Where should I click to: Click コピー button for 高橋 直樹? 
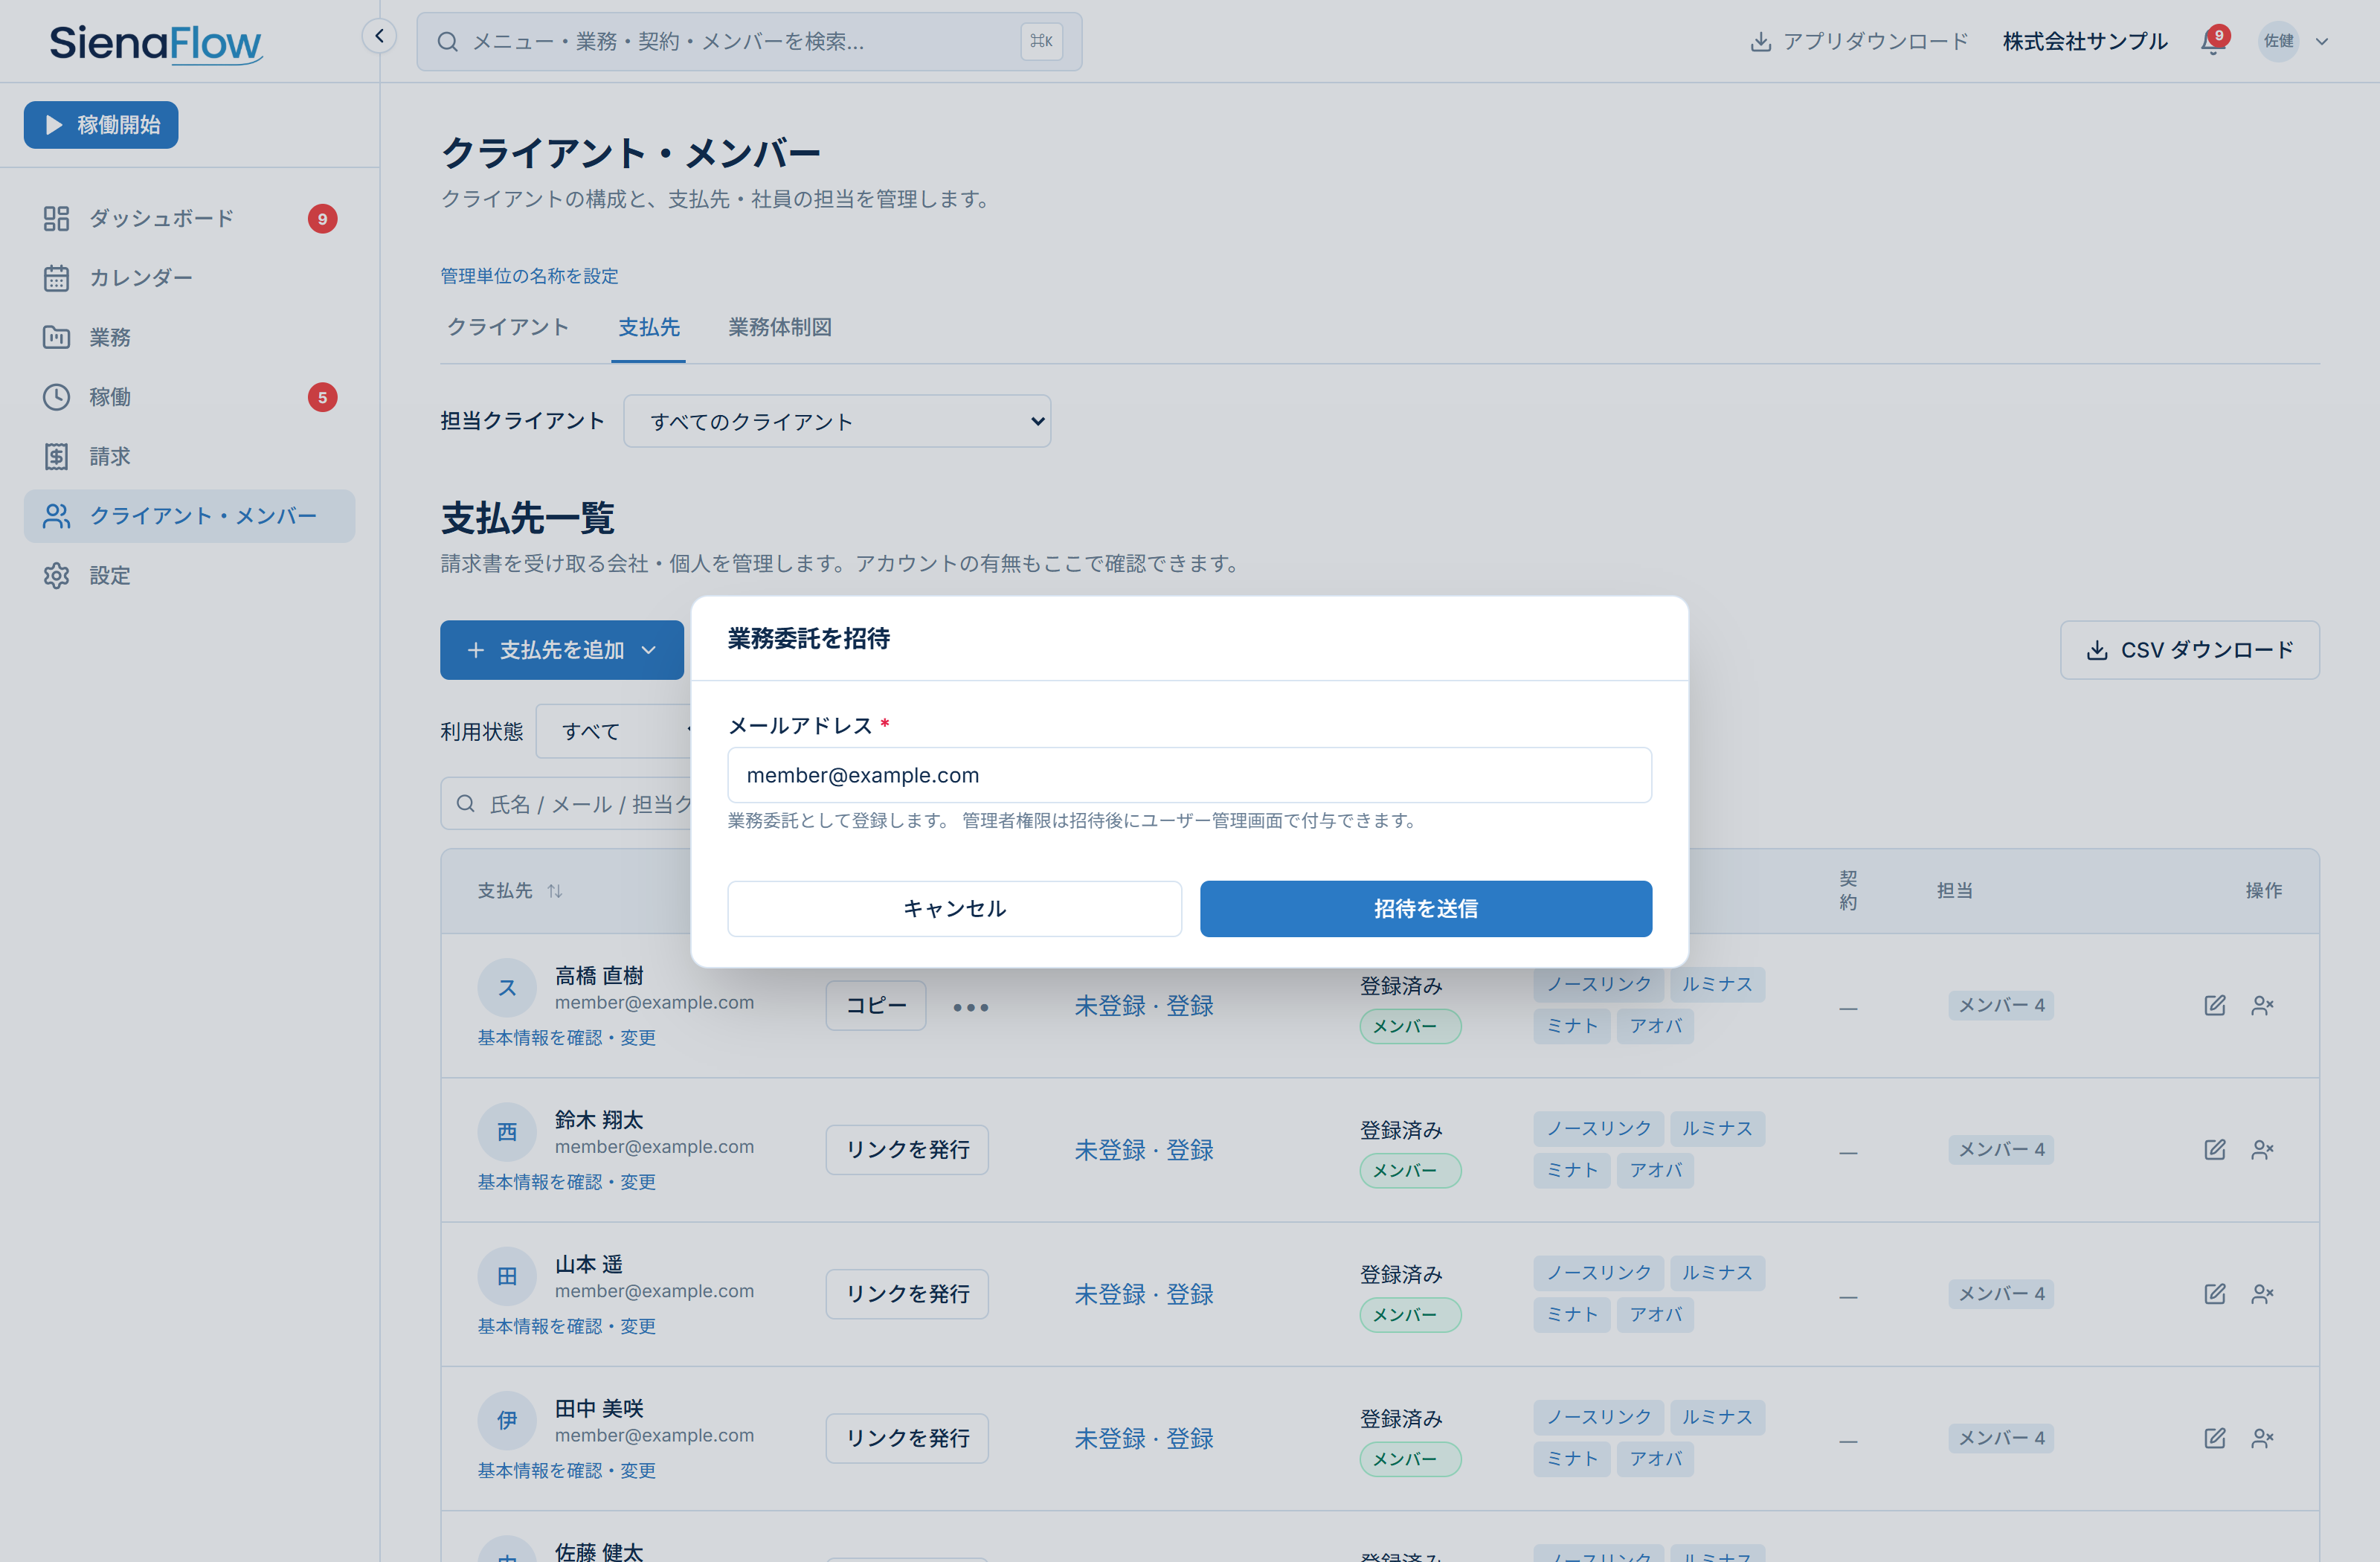(876, 1005)
